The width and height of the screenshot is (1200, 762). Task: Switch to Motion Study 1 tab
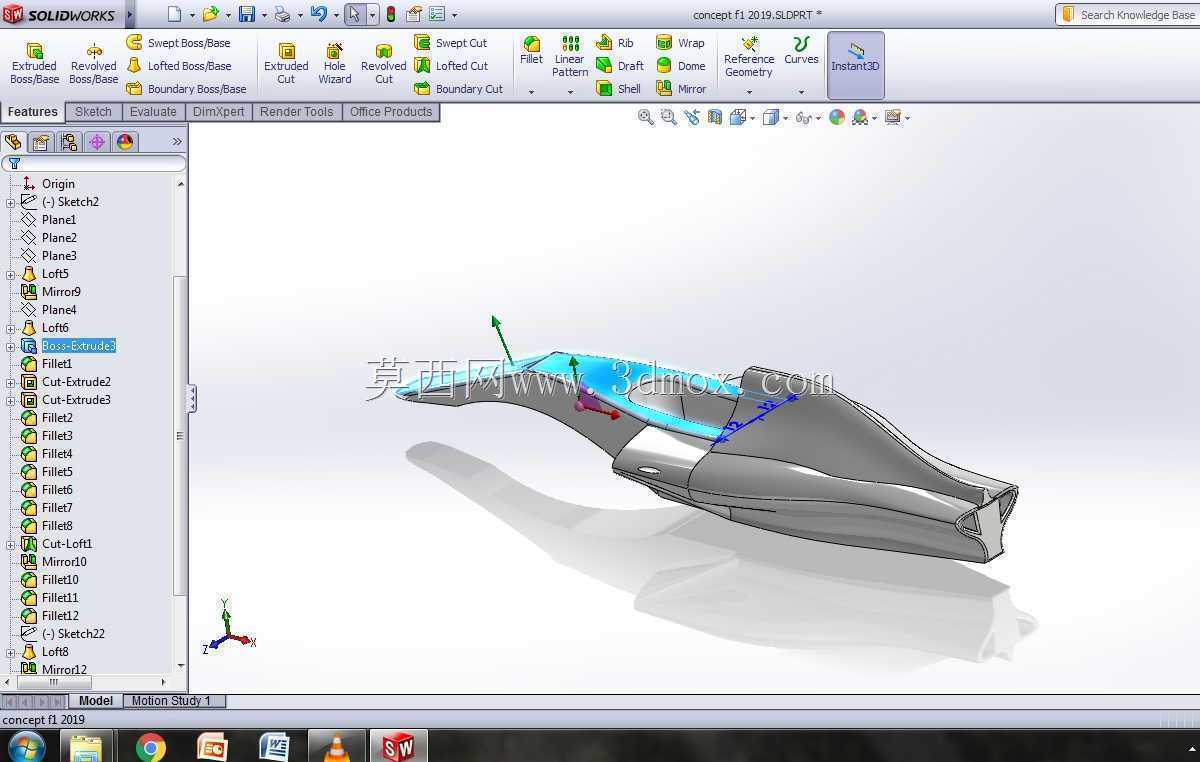pyautogui.click(x=171, y=701)
